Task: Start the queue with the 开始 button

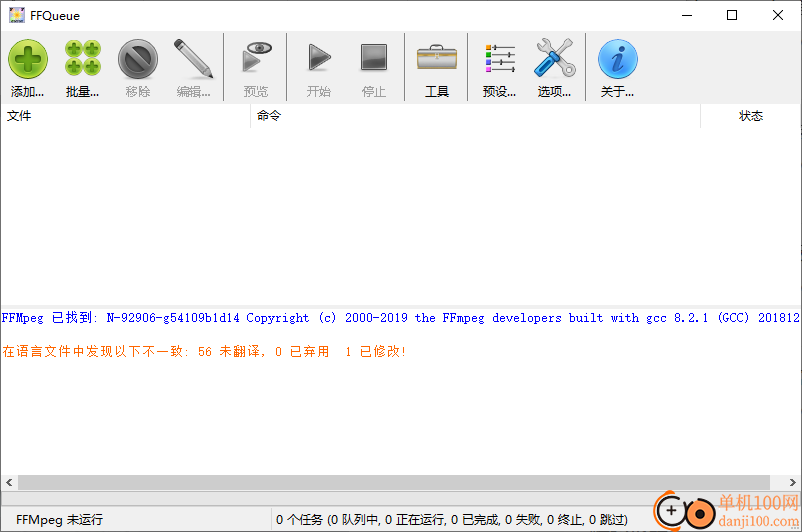Action: point(319,68)
